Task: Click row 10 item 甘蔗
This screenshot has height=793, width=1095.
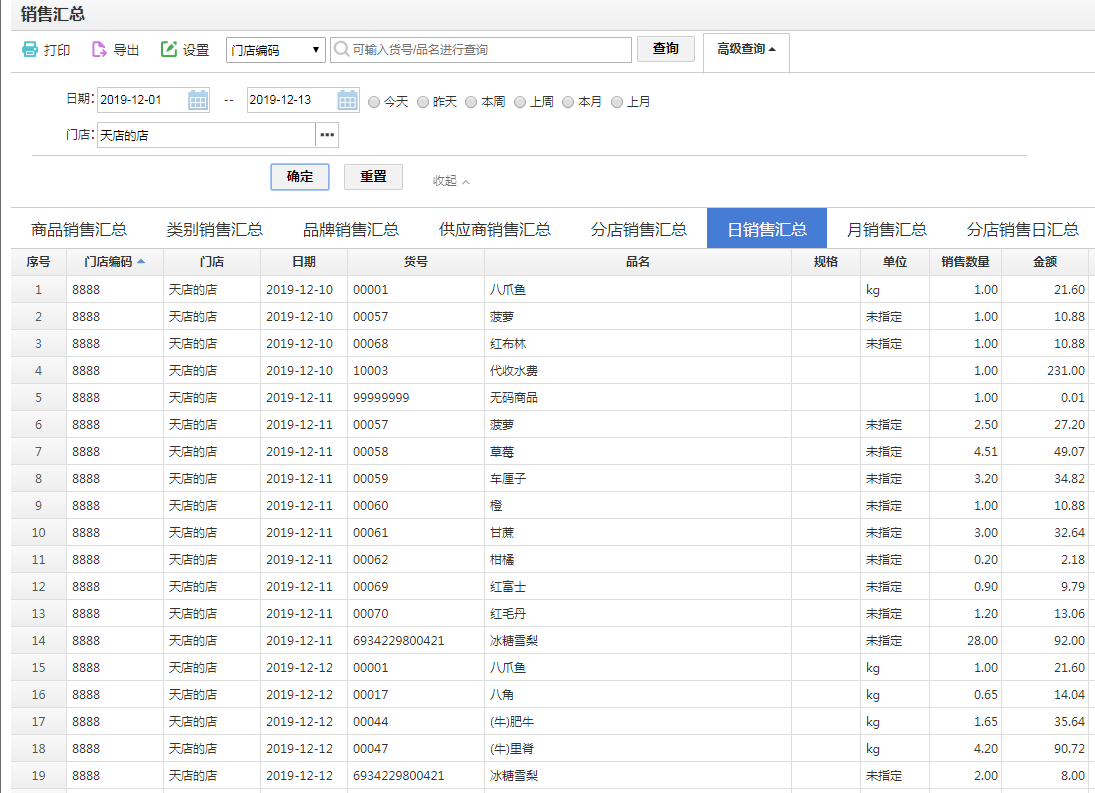Action: click(x=501, y=533)
